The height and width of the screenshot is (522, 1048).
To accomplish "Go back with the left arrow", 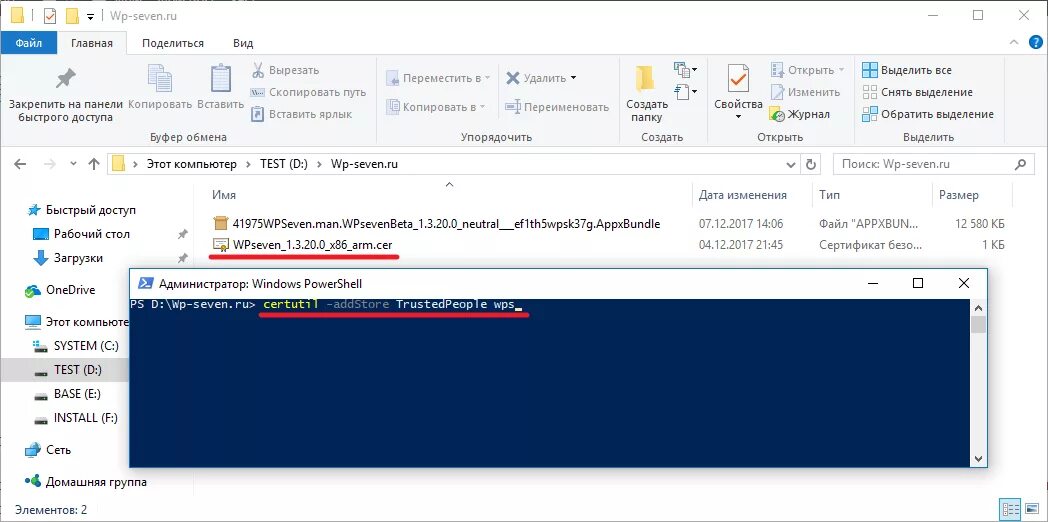I will pyautogui.click(x=19, y=164).
